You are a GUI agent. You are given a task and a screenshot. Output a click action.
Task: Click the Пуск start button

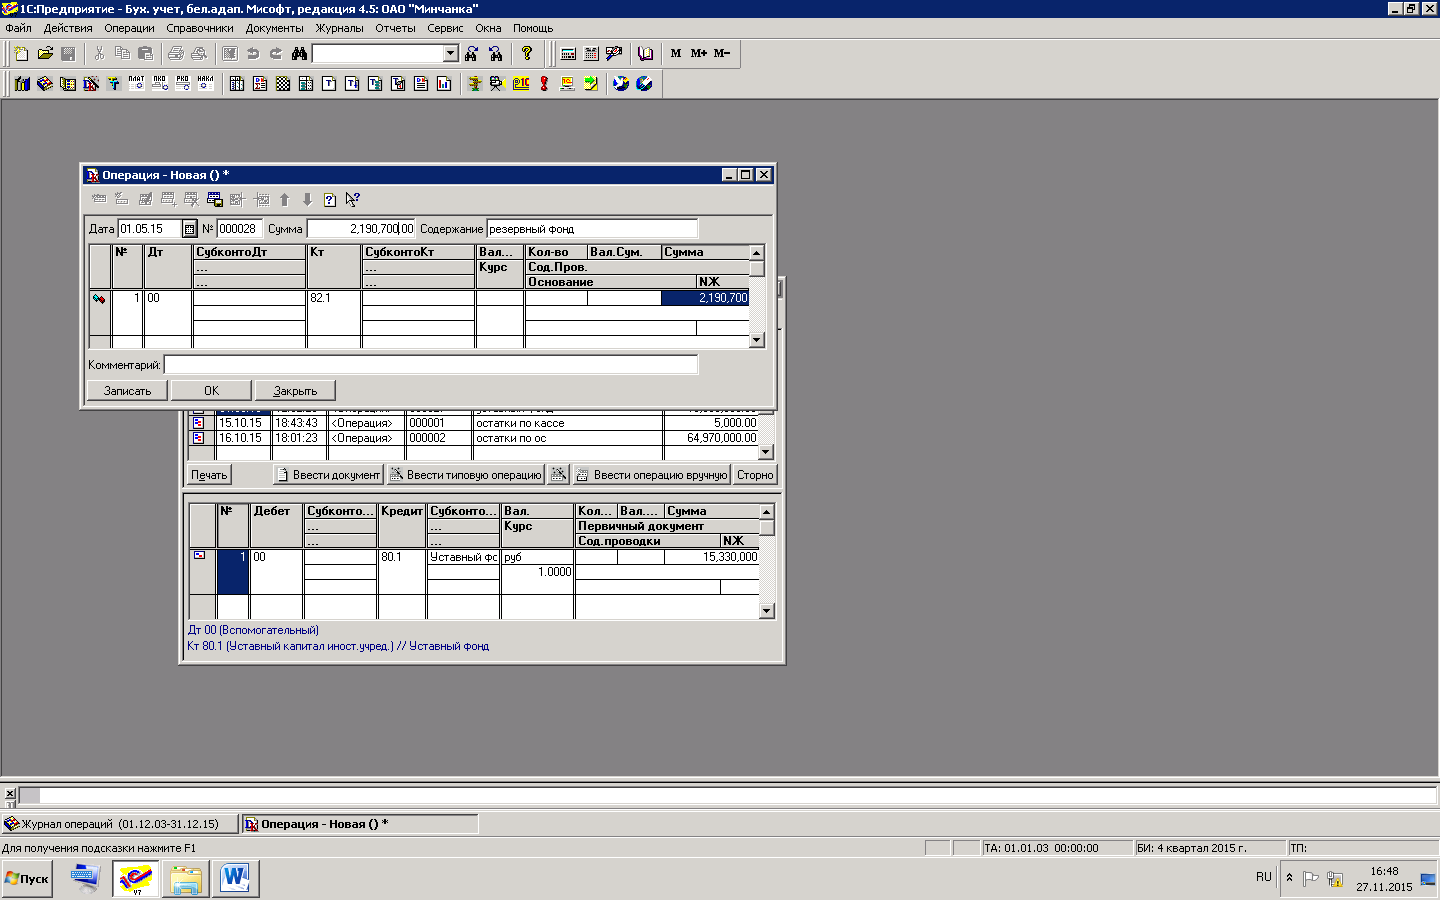27,879
